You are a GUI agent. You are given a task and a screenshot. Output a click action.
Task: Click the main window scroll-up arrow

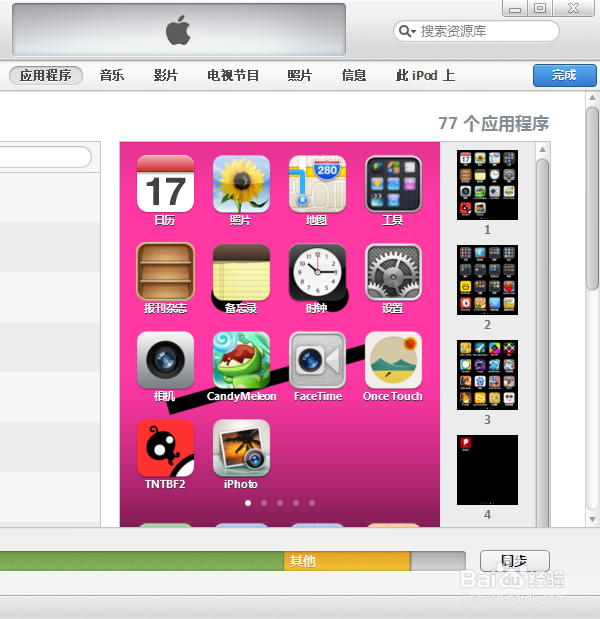[592, 97]
